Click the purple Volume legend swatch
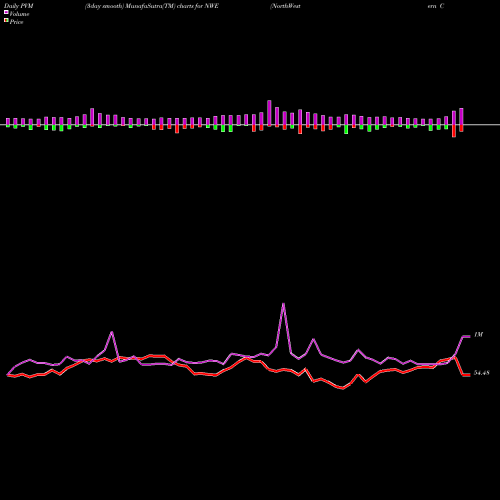This screenshot has height=500, width=500. click(x=6, y=12)
